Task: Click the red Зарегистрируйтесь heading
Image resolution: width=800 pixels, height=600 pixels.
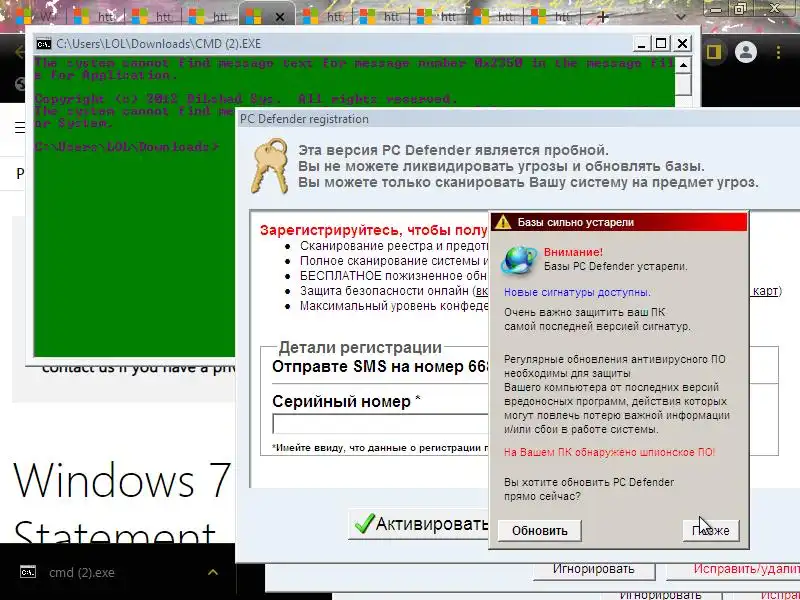Action: (374, 230)
